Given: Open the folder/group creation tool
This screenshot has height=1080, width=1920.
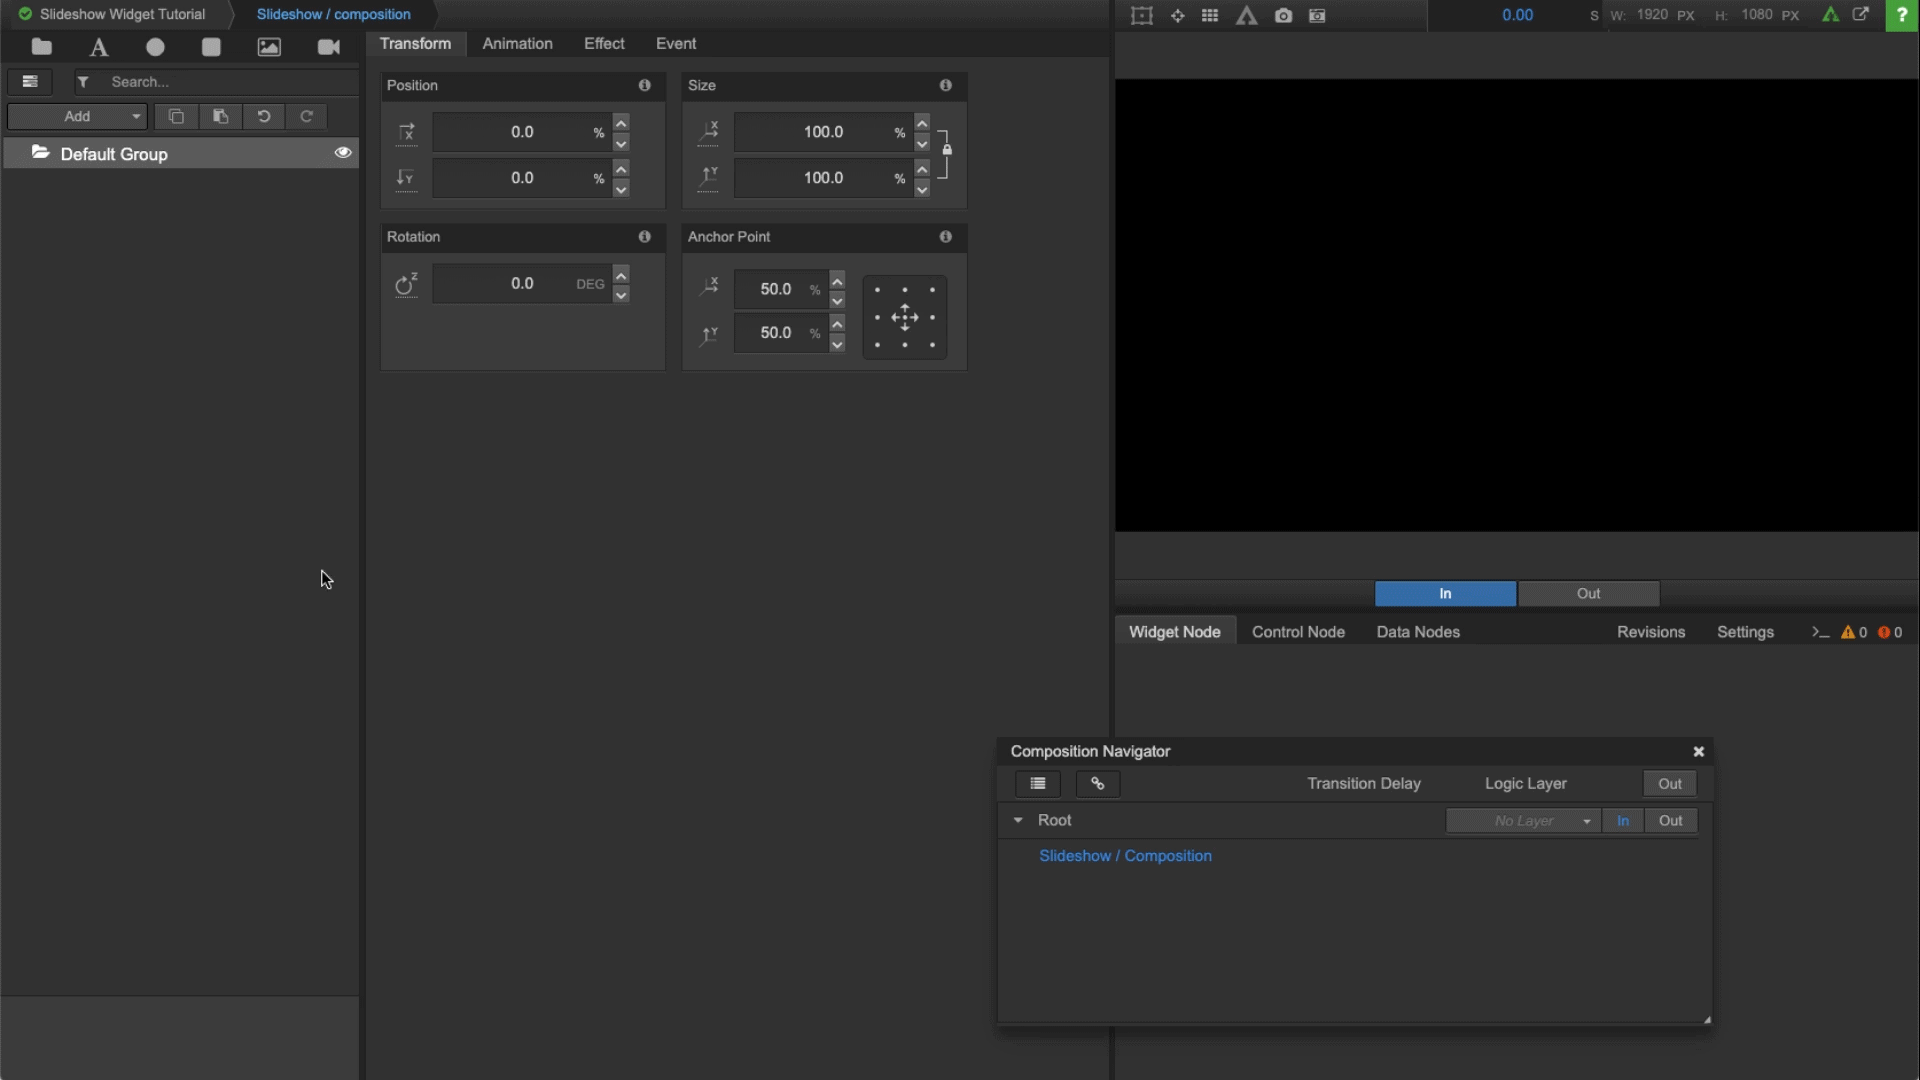Looking at the screenshot, I should 42,47.
